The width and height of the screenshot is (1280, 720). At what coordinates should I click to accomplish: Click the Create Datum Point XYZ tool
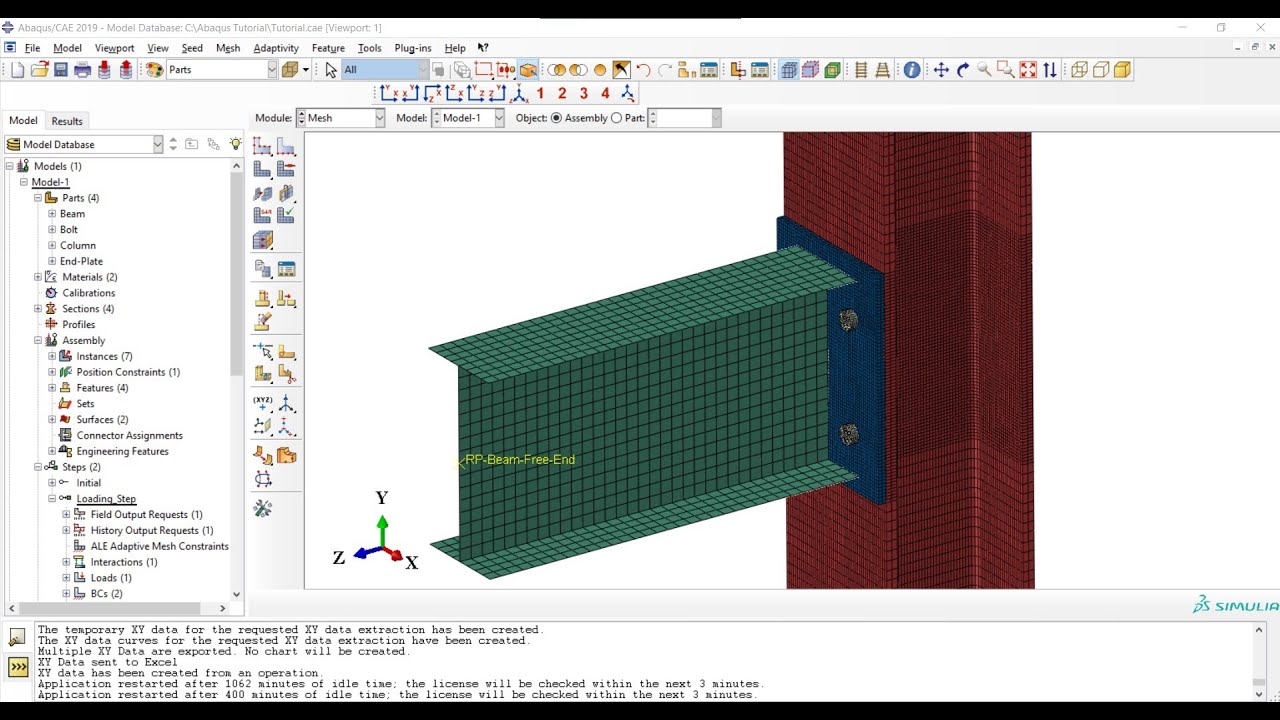(263, 403)
